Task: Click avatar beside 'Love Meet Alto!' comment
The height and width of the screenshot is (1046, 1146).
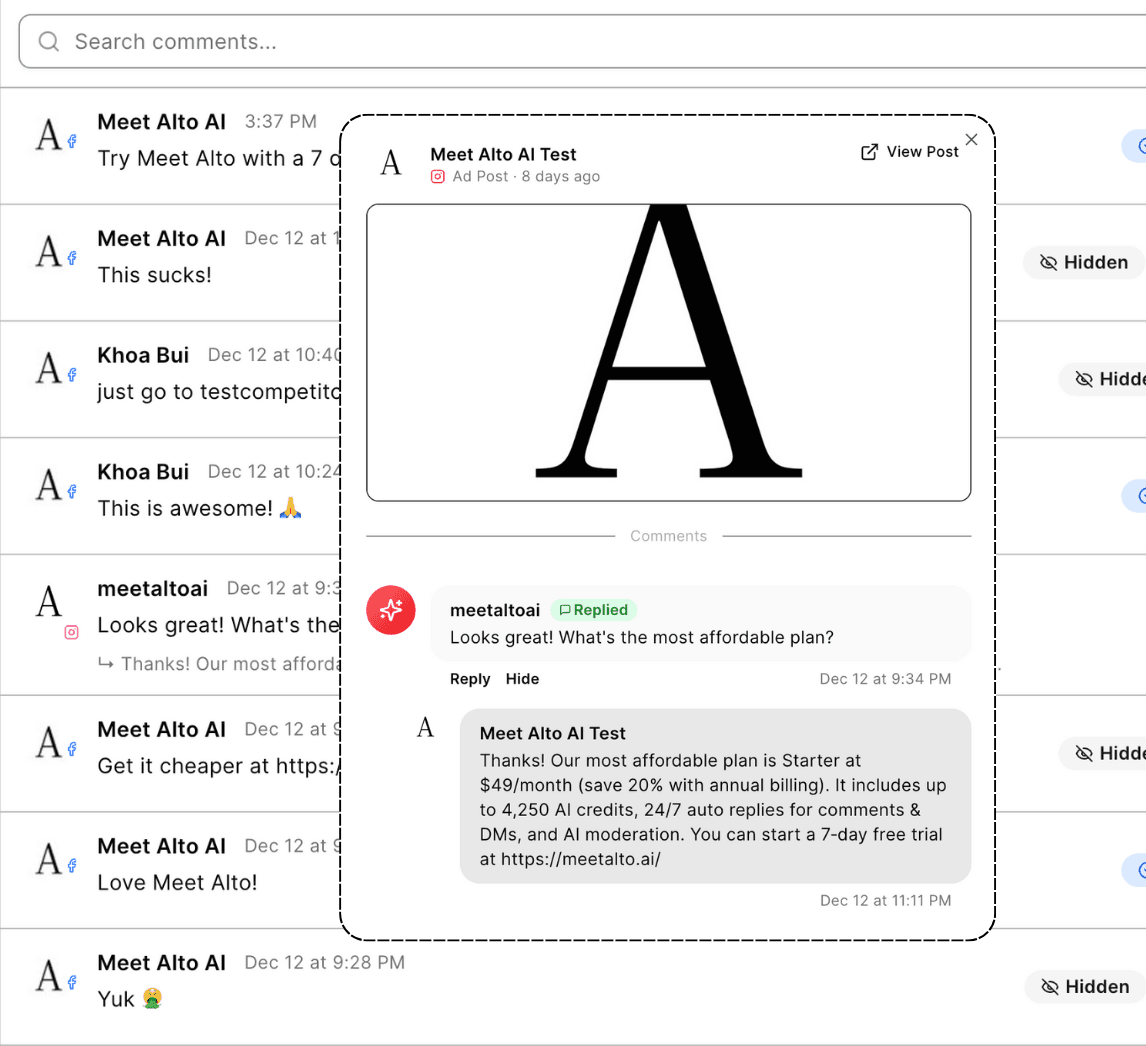Action: (x=50, y=859)
